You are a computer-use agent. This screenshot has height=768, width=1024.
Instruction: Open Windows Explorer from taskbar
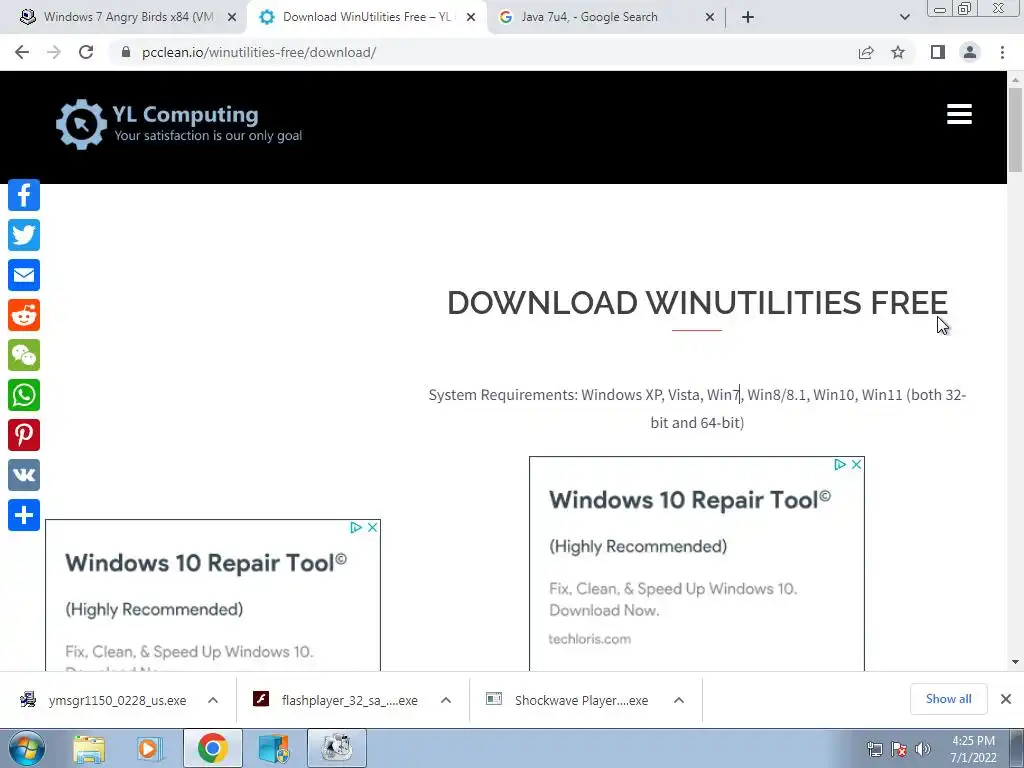pyautogui.click(x=89, y=749)
